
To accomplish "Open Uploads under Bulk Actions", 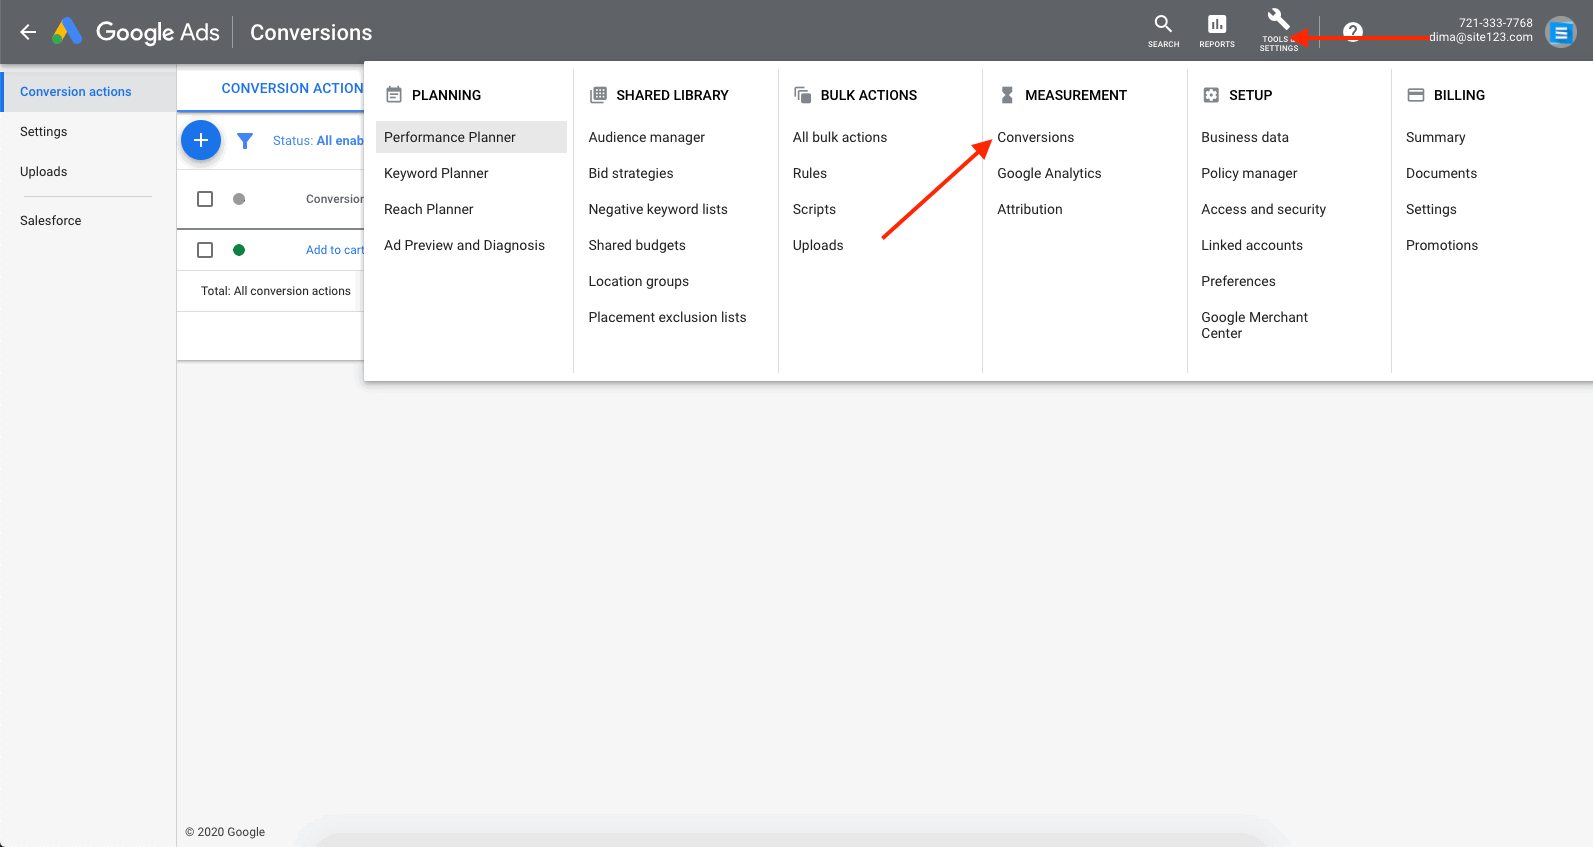I will tap(818, 245).
